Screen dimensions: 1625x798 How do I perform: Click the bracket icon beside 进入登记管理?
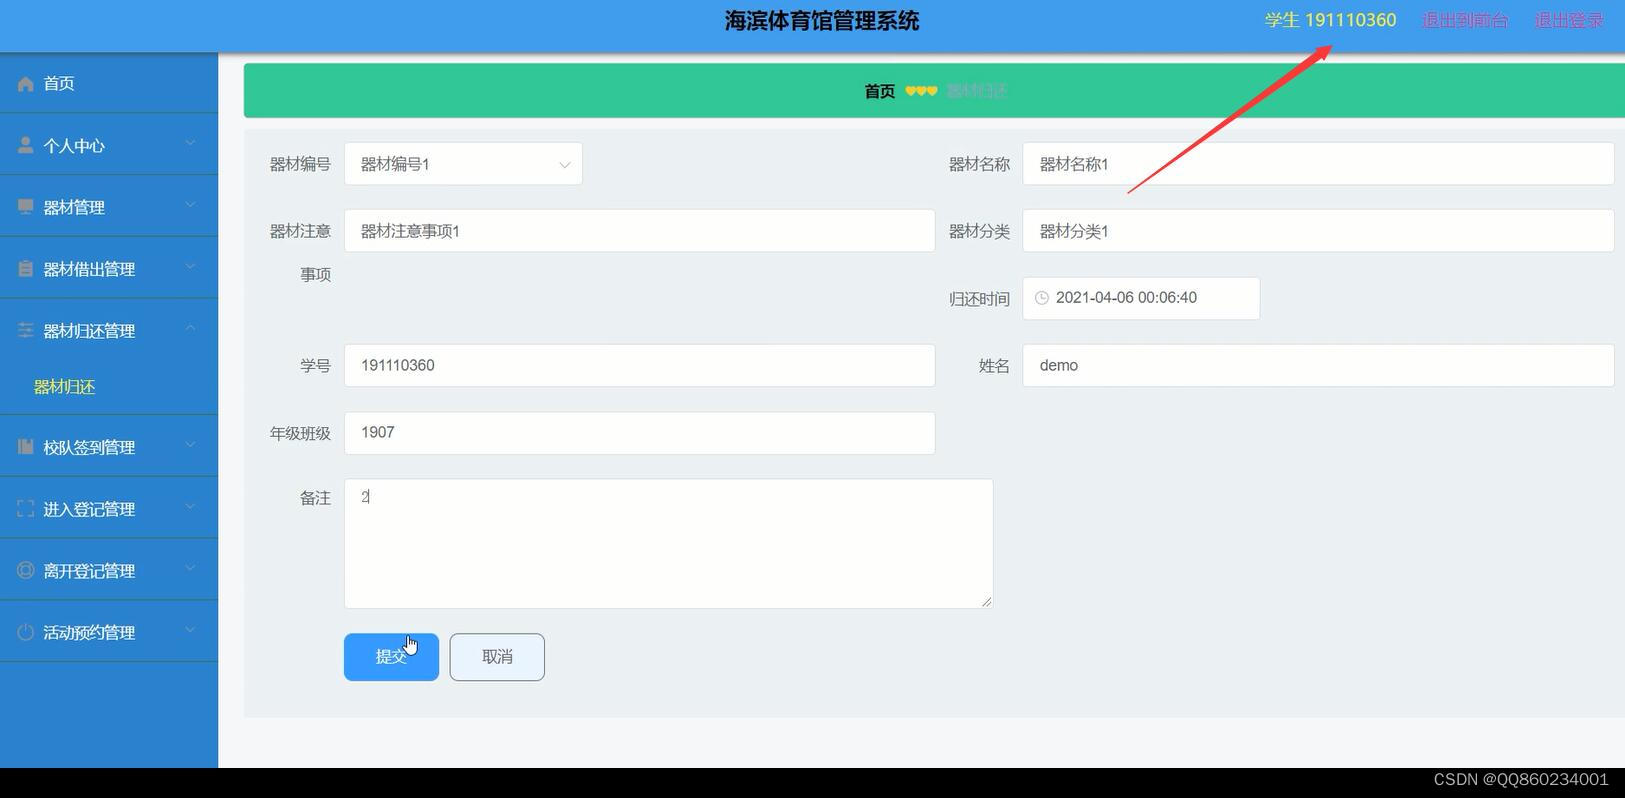[x=26, y=508]
